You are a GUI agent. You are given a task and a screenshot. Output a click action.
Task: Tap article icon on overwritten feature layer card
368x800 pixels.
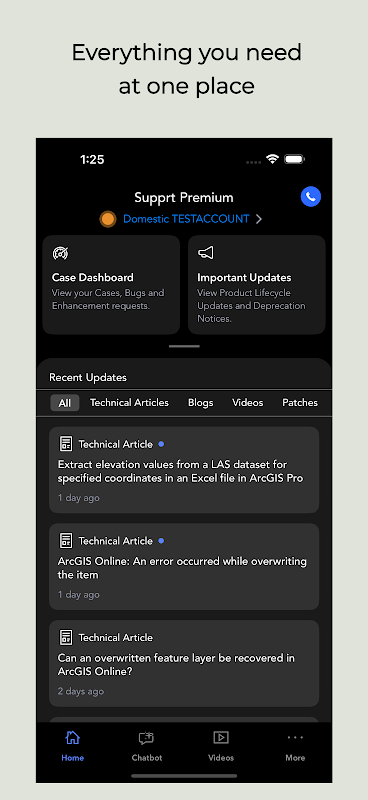tap(65, 637)
